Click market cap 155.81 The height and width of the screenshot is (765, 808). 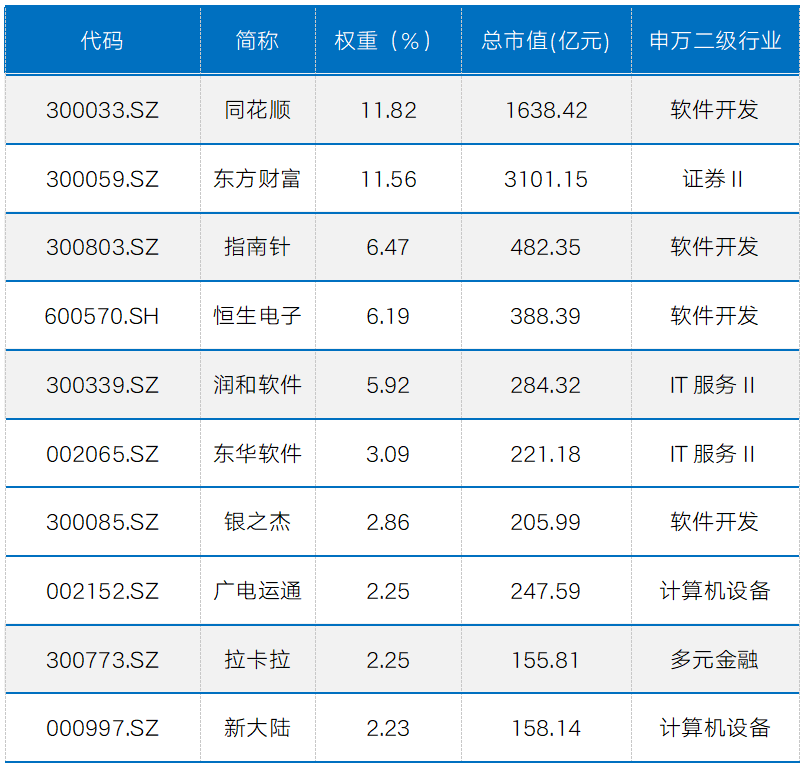(546, 660)
